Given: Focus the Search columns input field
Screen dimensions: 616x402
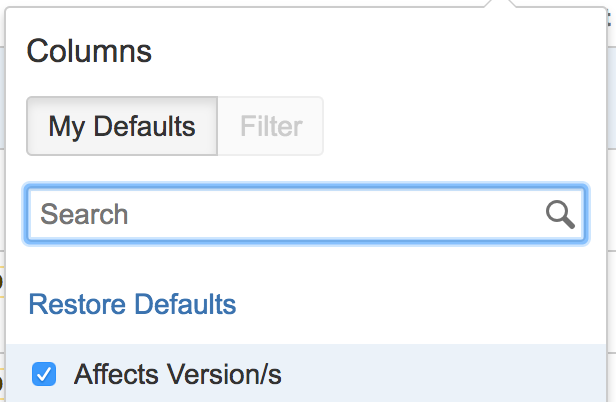Looking at the screenshot, I should click(x=306, y=214).
